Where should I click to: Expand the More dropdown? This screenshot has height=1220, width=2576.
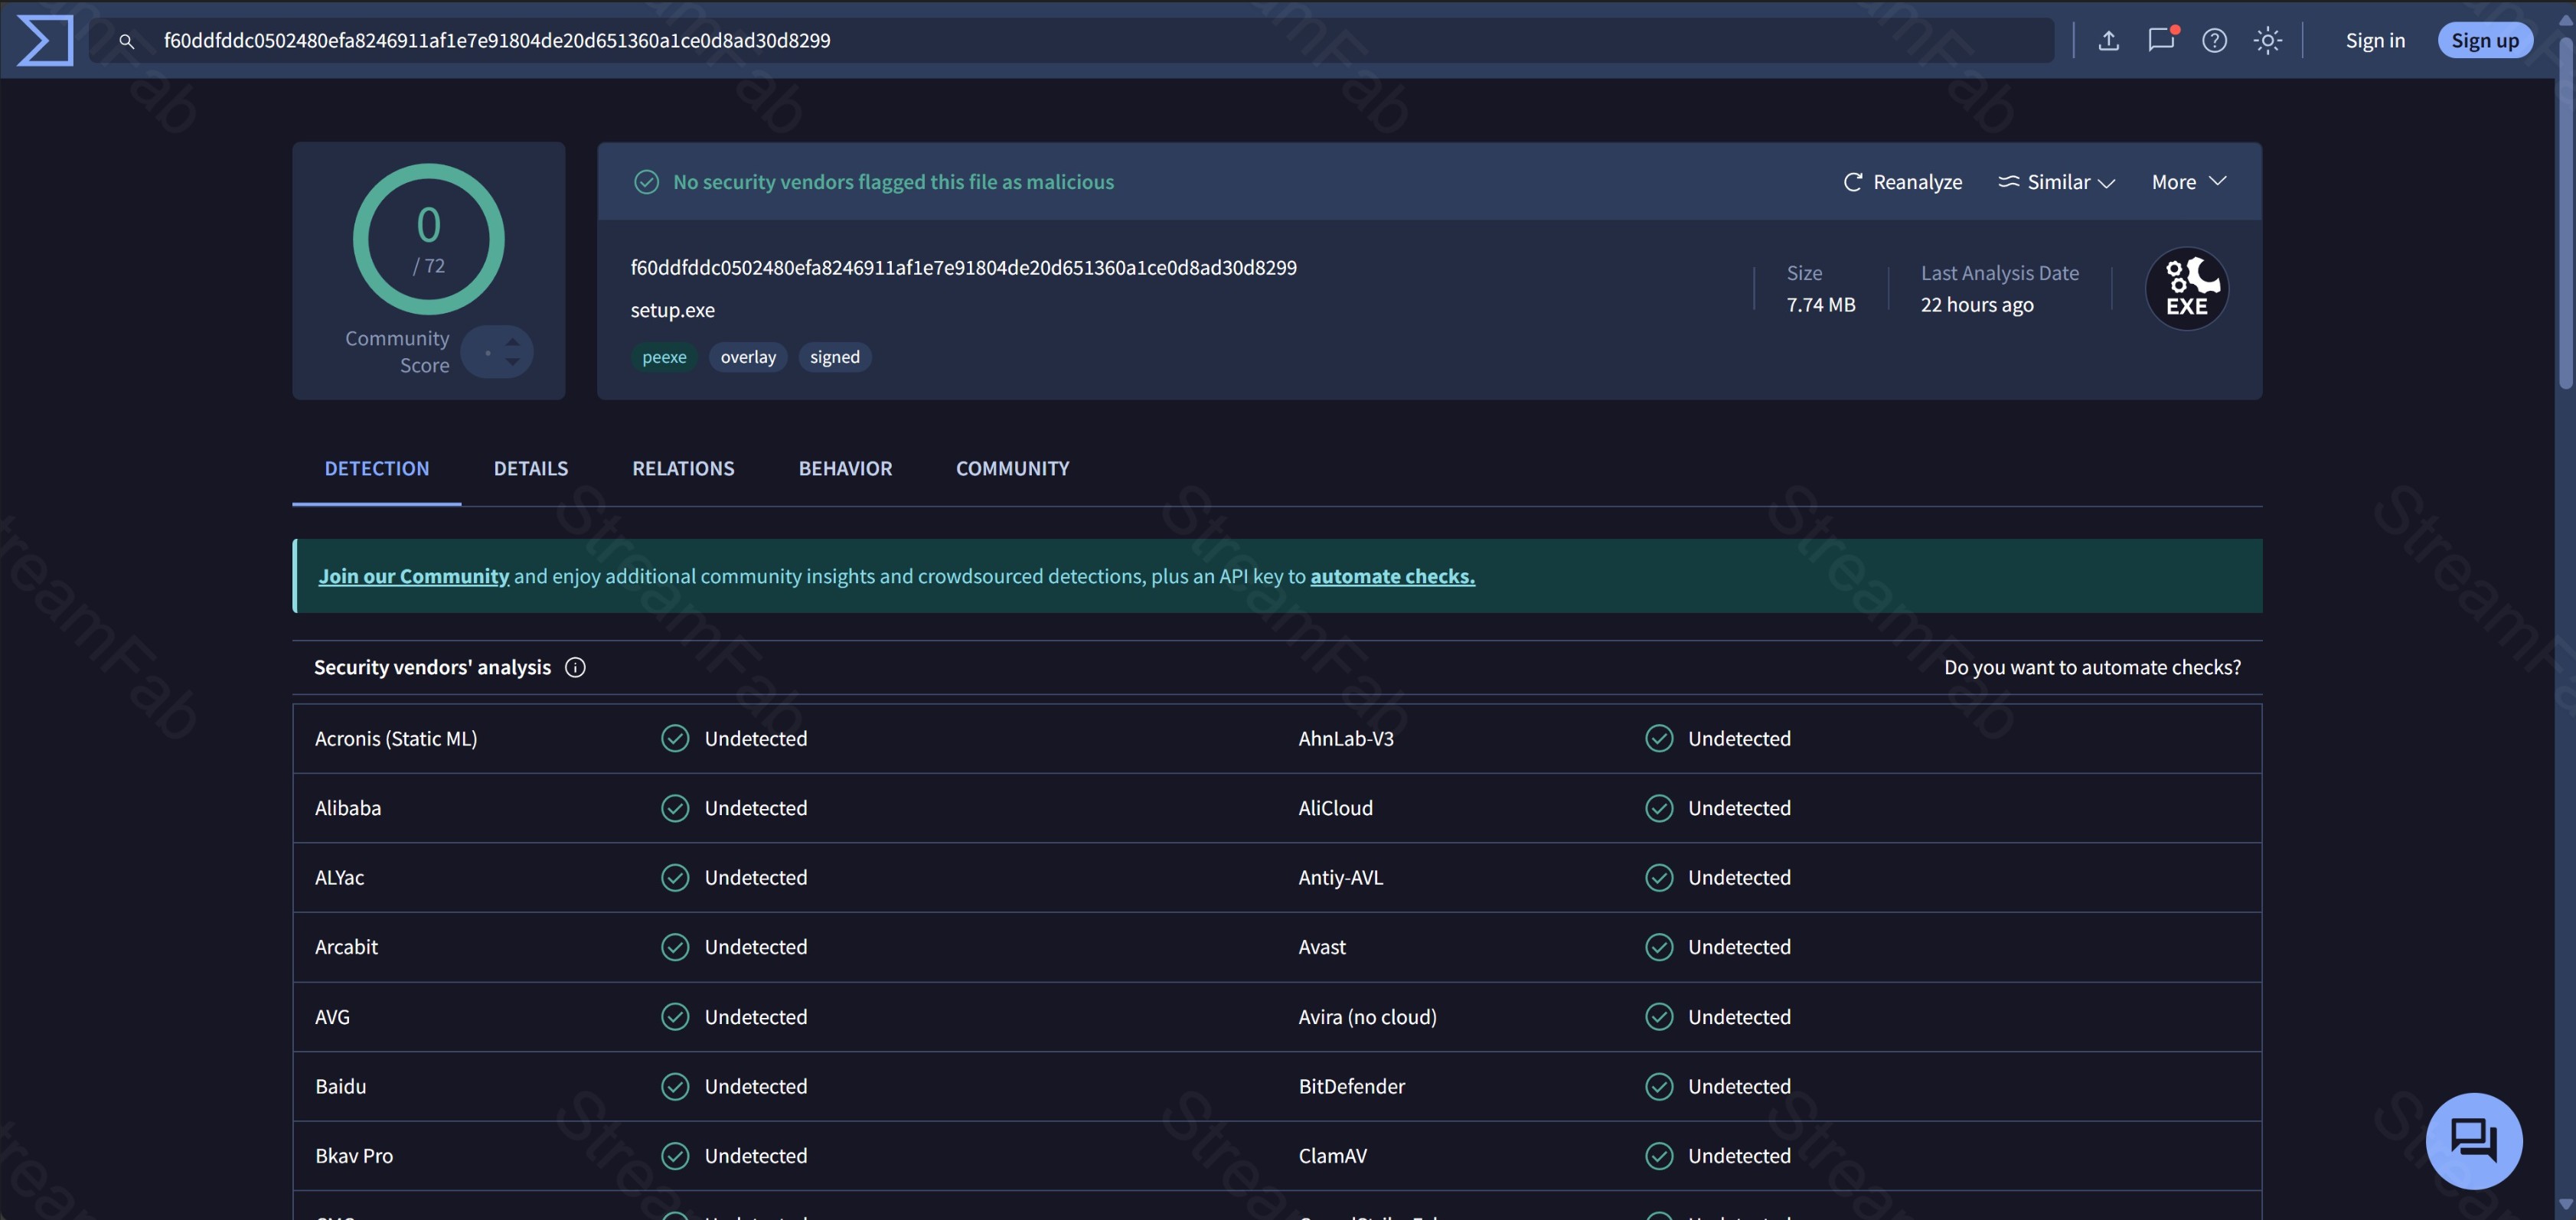tap(2189, 182)
